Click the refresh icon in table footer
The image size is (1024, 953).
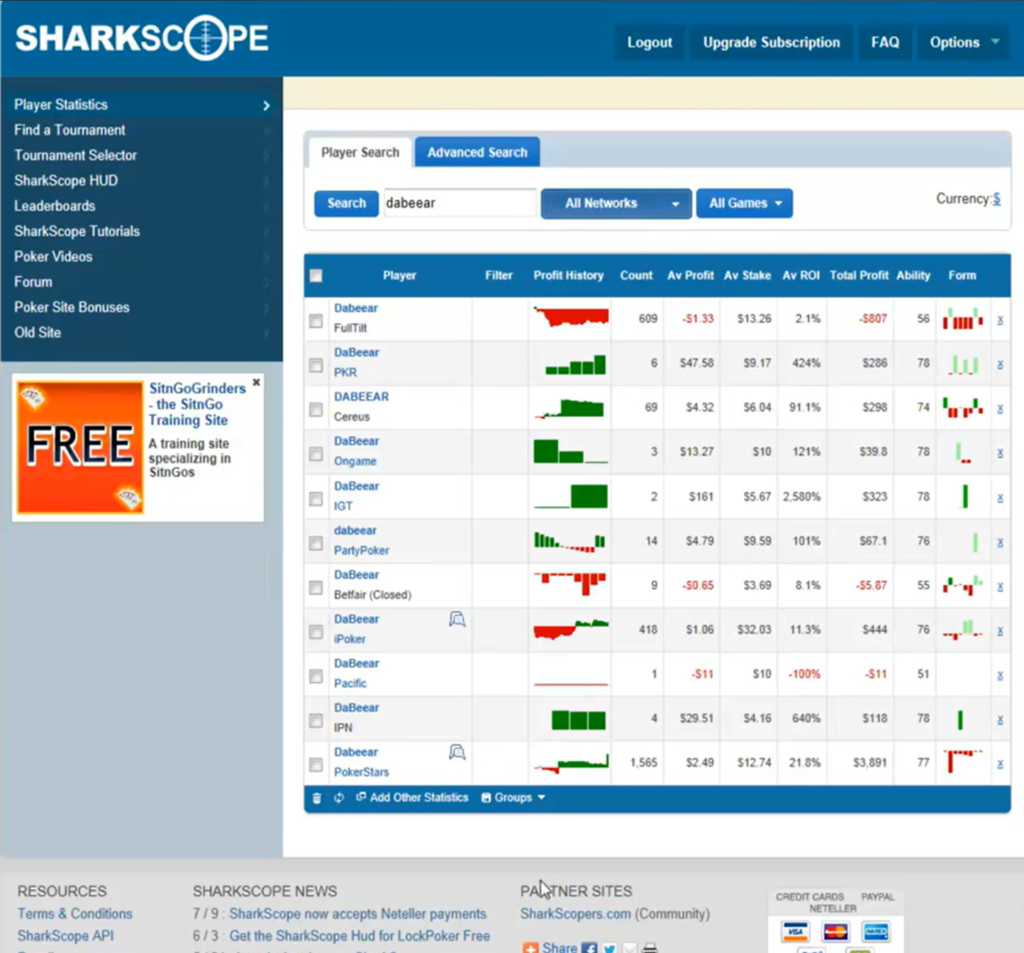[339, 798]
